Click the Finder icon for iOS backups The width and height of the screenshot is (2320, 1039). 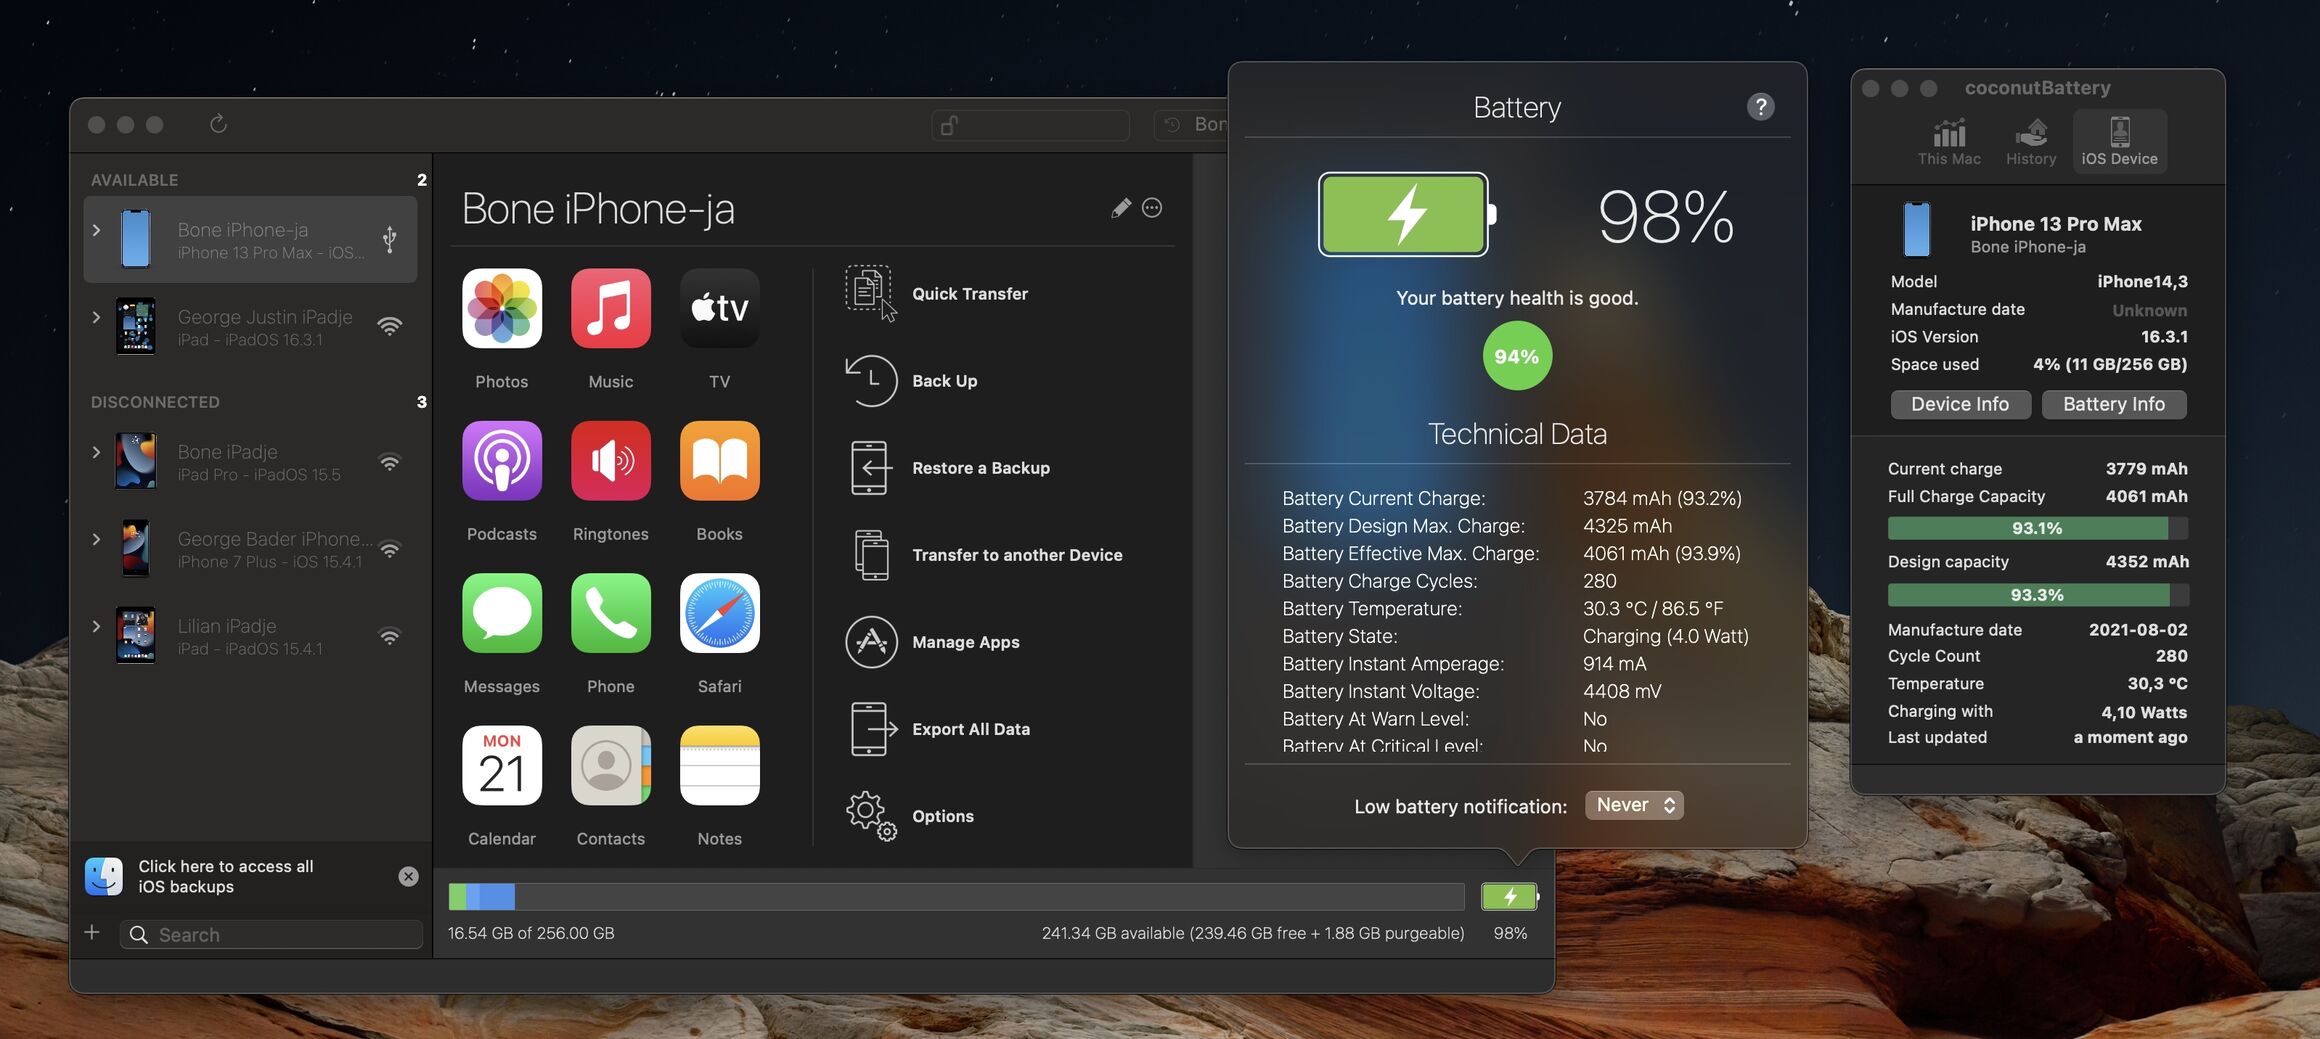coord(104,877)
